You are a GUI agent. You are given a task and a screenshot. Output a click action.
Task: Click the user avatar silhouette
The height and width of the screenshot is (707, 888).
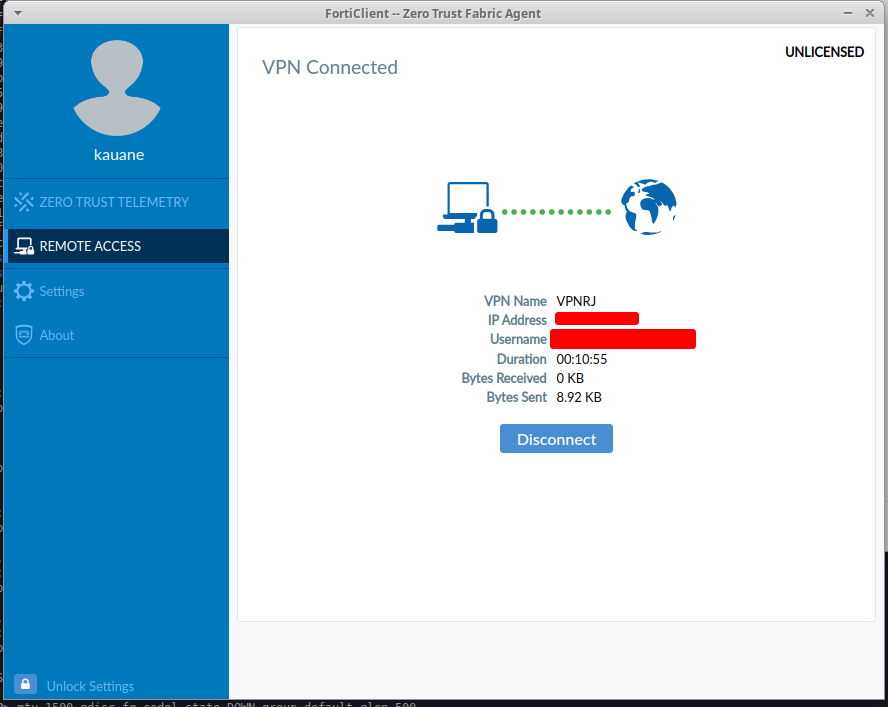[x=117, y=88]
